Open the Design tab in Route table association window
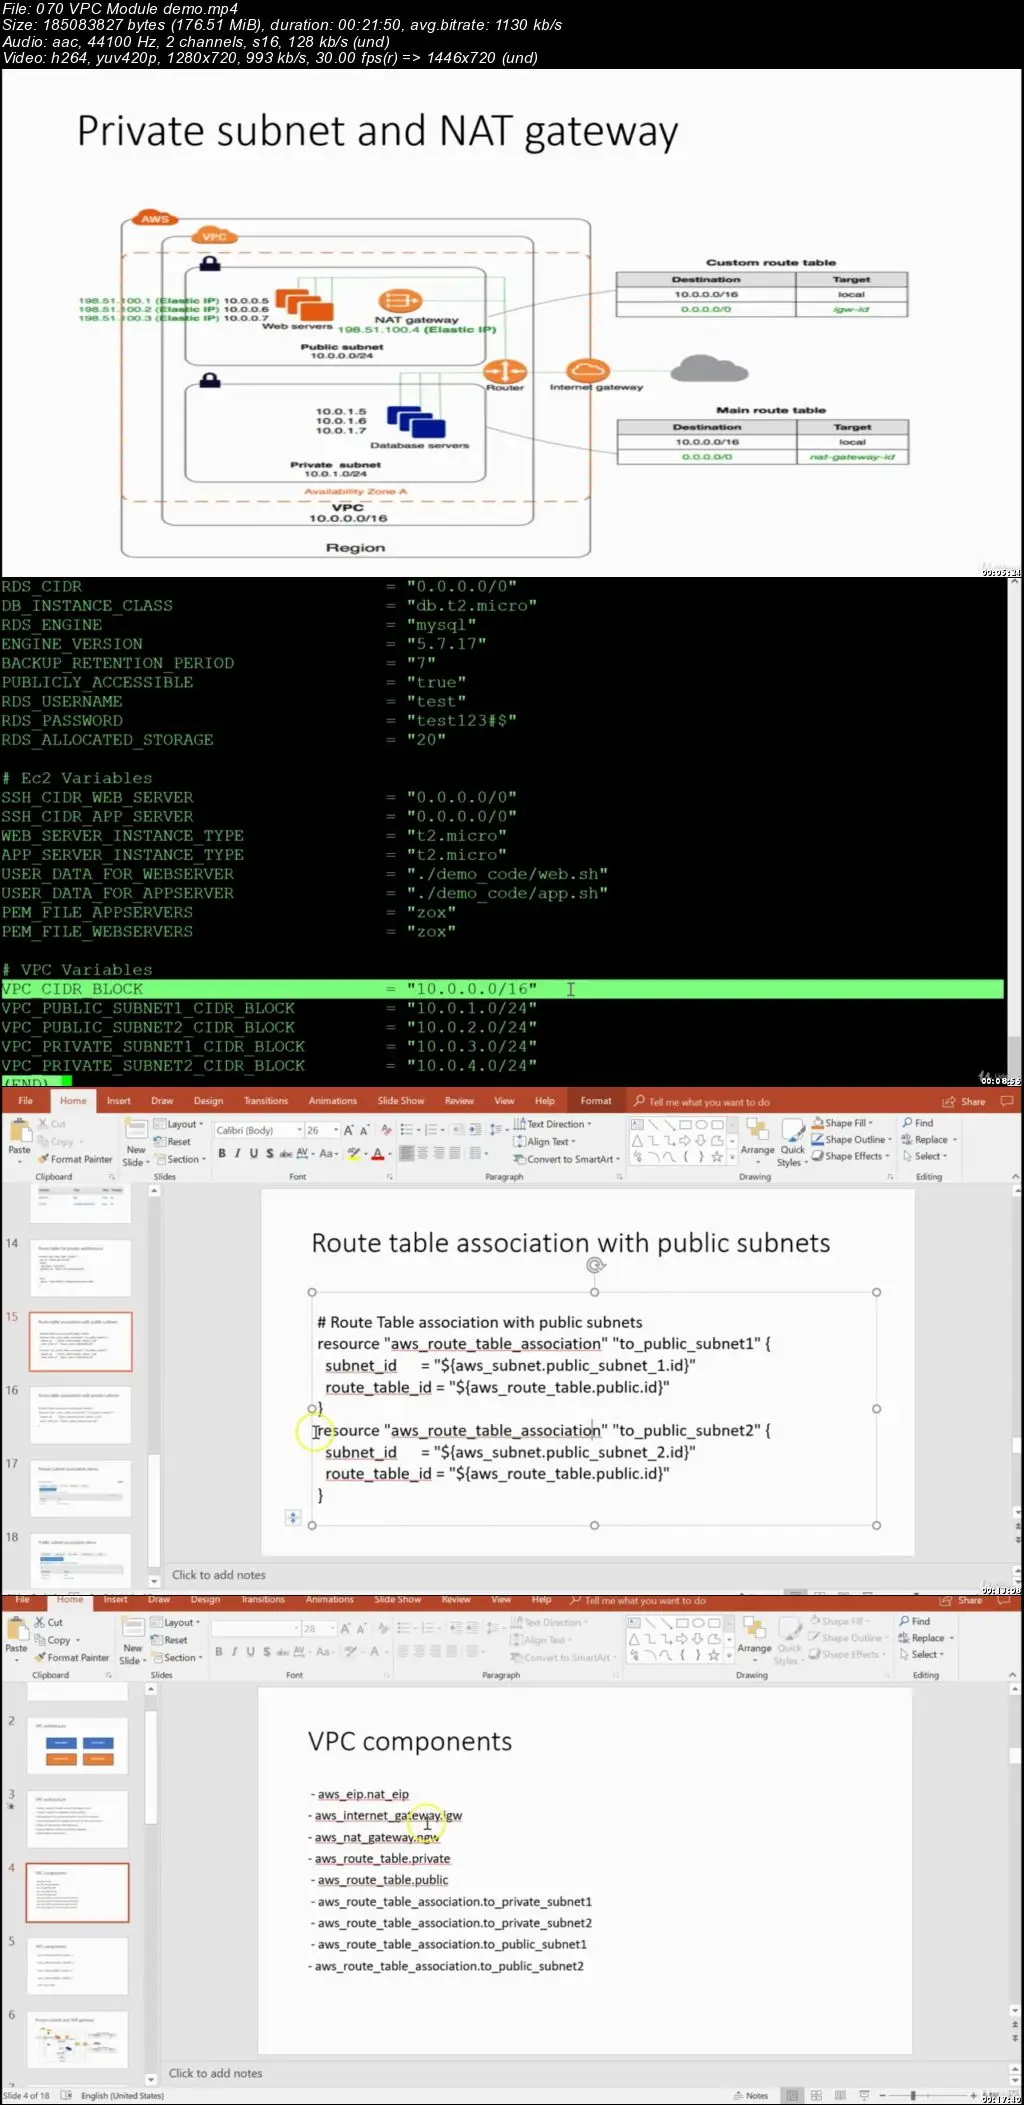 tap(208, 1101)
